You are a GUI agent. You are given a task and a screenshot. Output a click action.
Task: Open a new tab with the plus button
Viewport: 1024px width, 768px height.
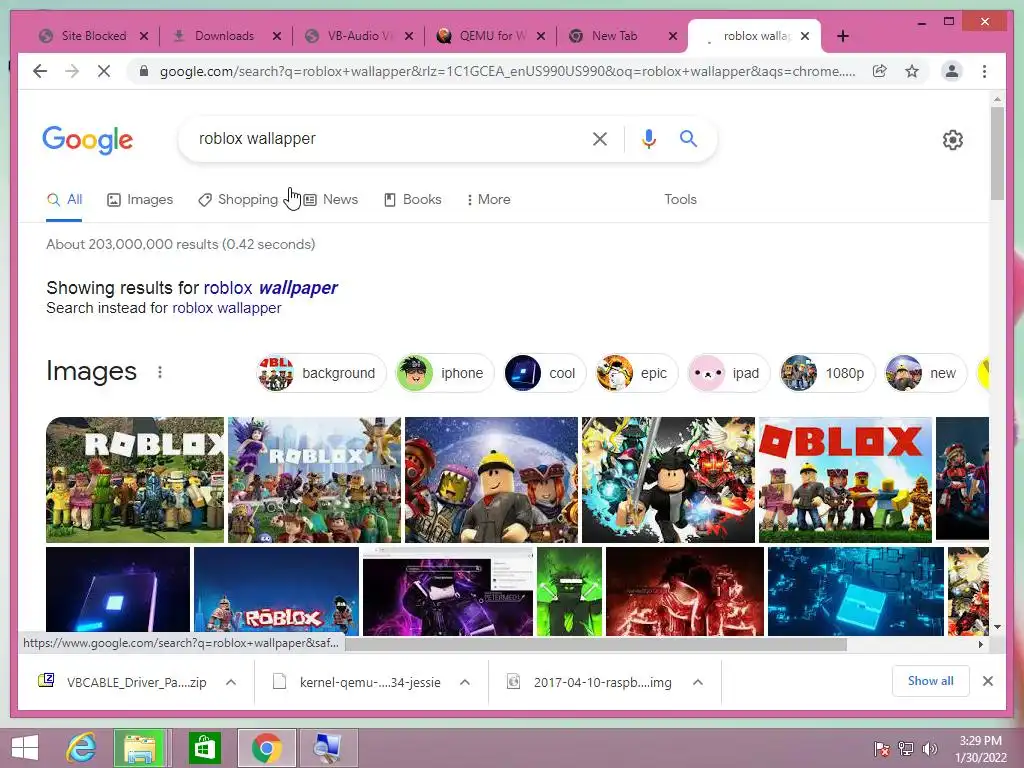click(842, 36)
